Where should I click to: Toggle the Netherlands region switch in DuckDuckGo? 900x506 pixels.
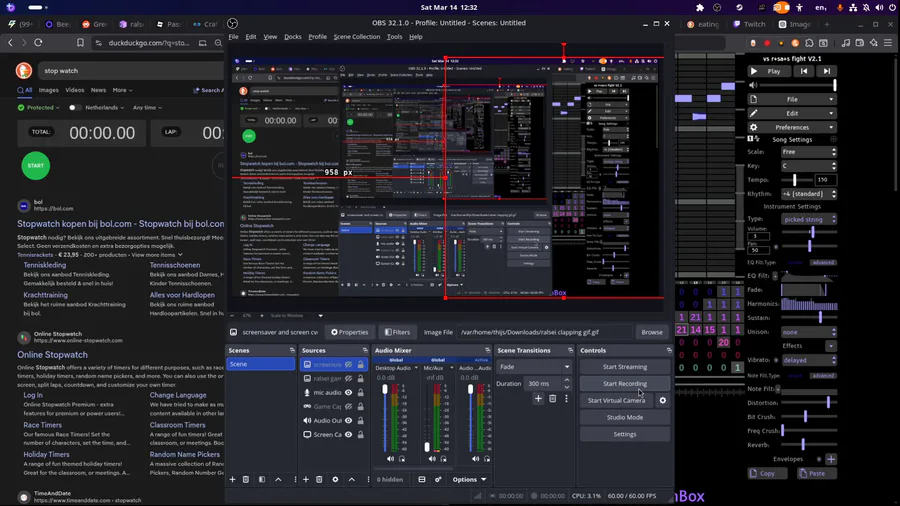74,107
